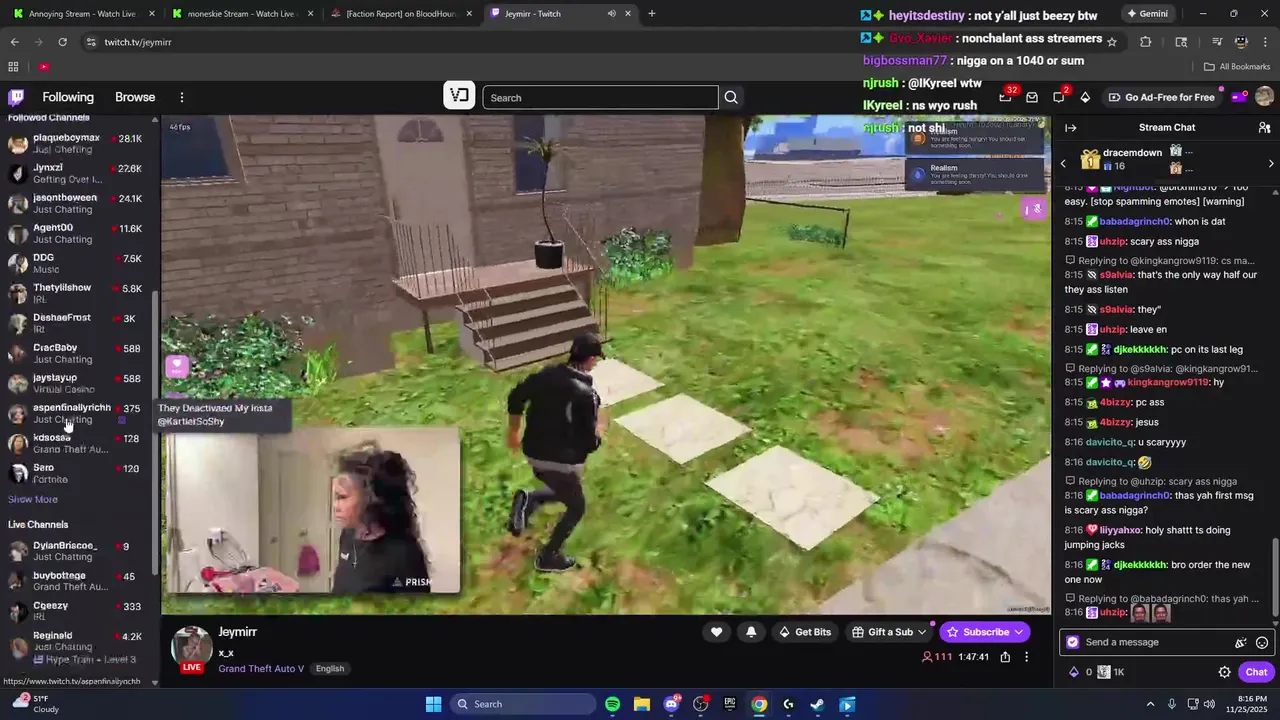This screenshot has width=1280, height=720.
Task: Open Agent00 channel in sidebar
Action: pyautogui.click(x=78, y=234)
